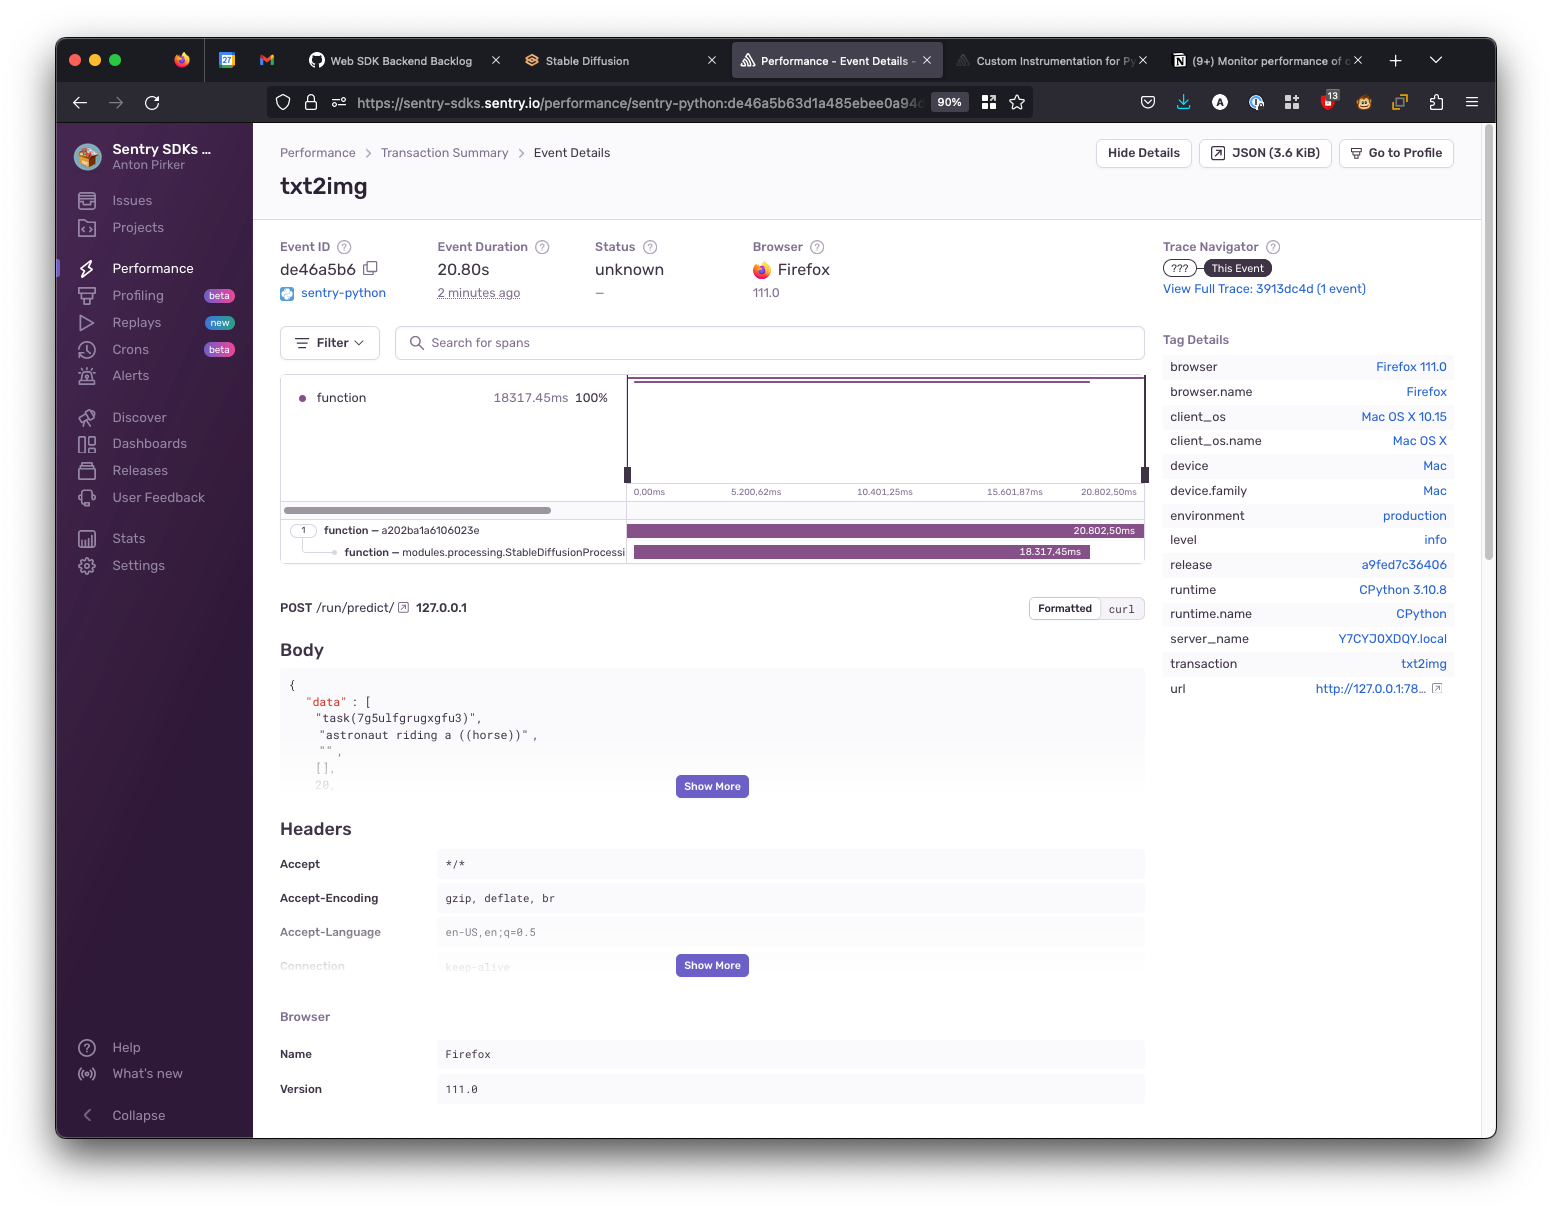Open Projects in the sidebar
The width and height of the screenshot is (1552, 1212).
(138, 228)
